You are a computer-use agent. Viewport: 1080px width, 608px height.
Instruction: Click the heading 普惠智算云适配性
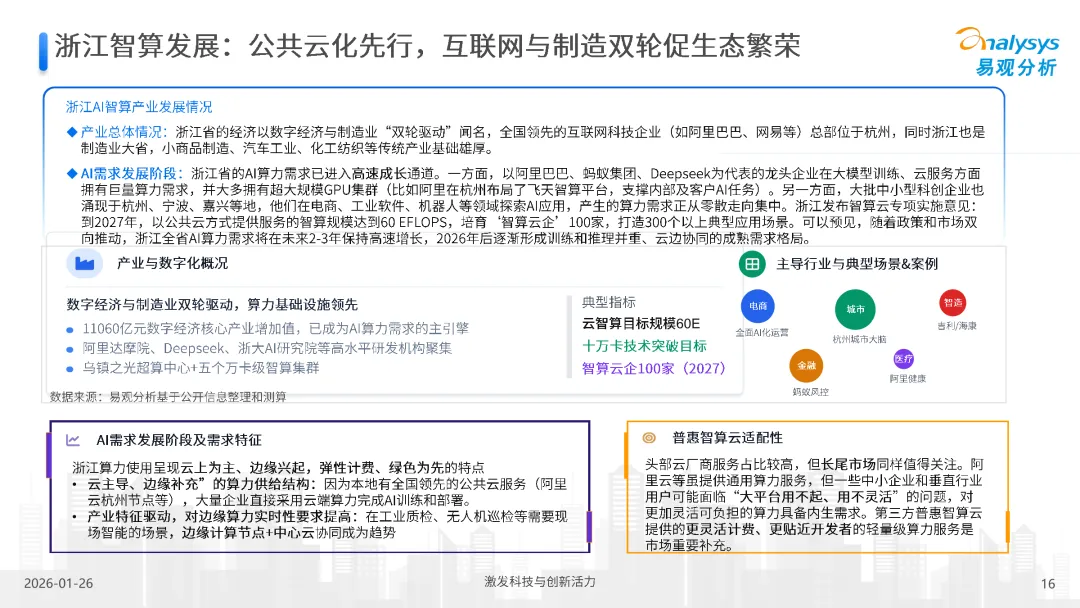pyautogui.click(x=727, y=437)
